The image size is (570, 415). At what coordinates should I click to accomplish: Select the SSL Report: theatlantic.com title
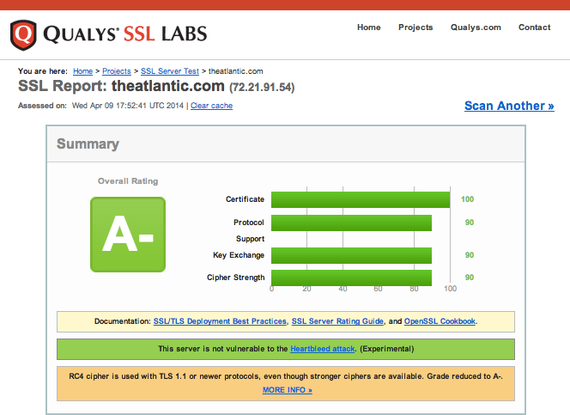pyautogui.click(x=121, y=86)
